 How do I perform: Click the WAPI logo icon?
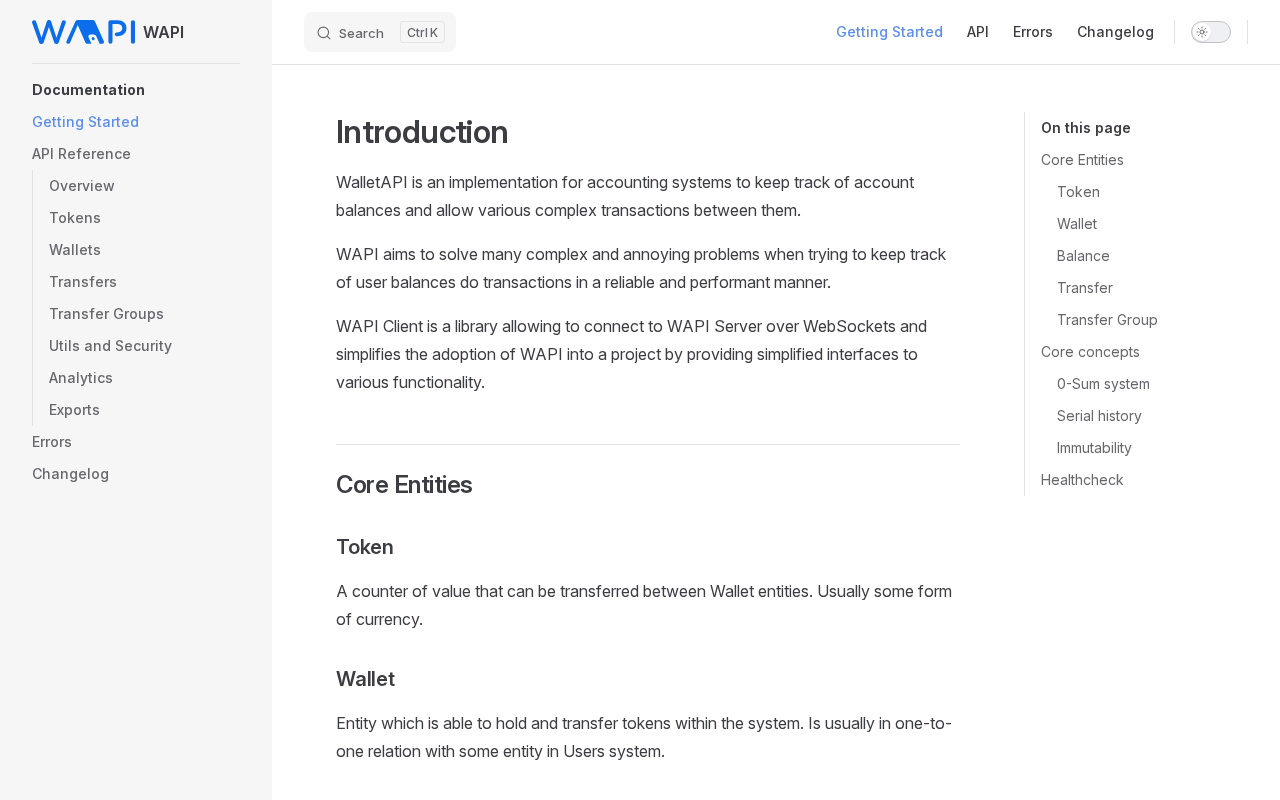coord(83,32)
